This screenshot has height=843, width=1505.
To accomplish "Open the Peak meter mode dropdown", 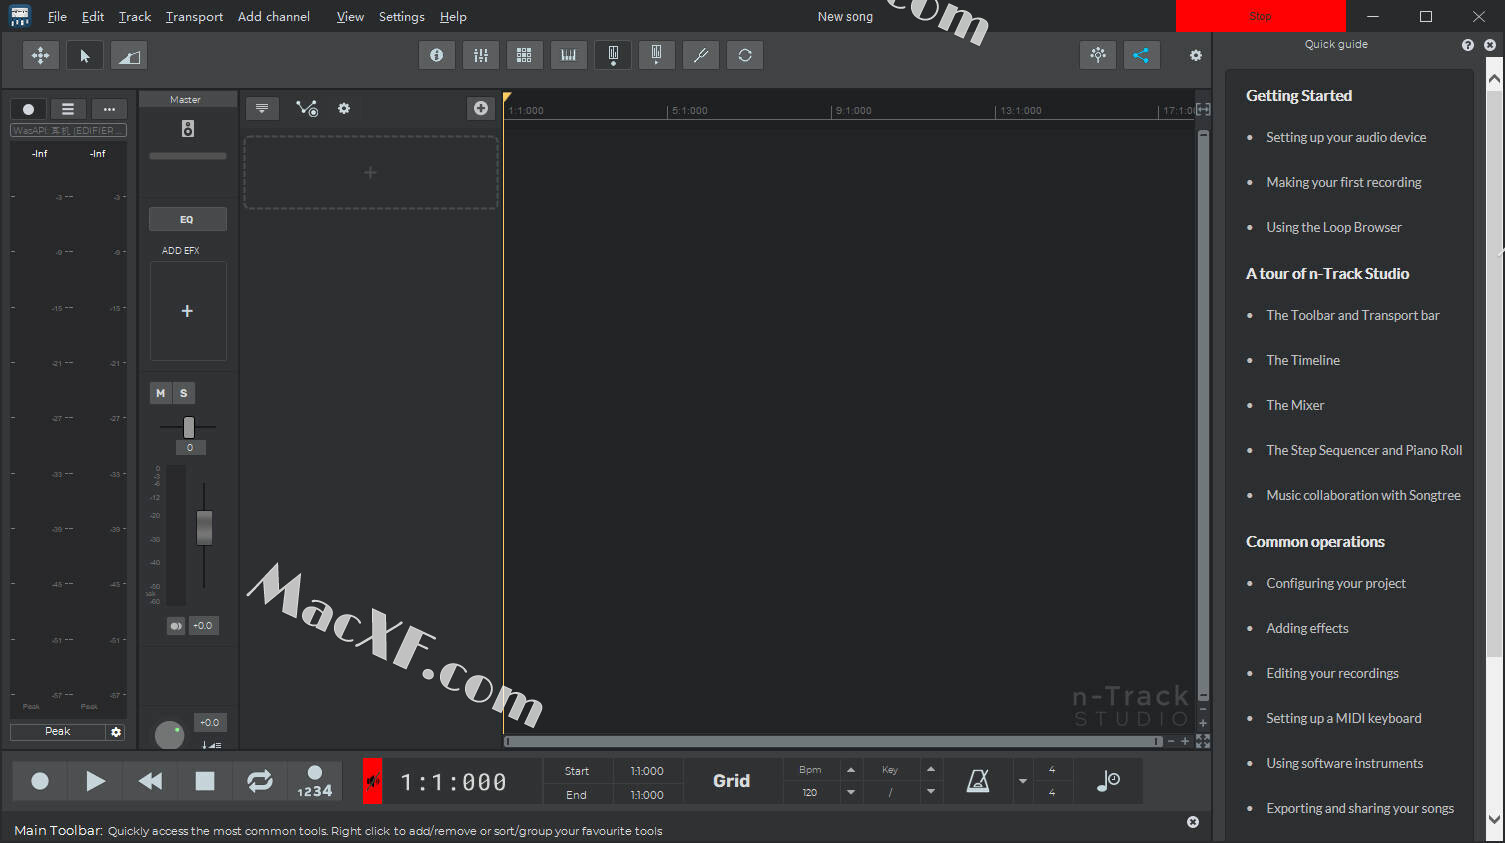I will 58,732.
